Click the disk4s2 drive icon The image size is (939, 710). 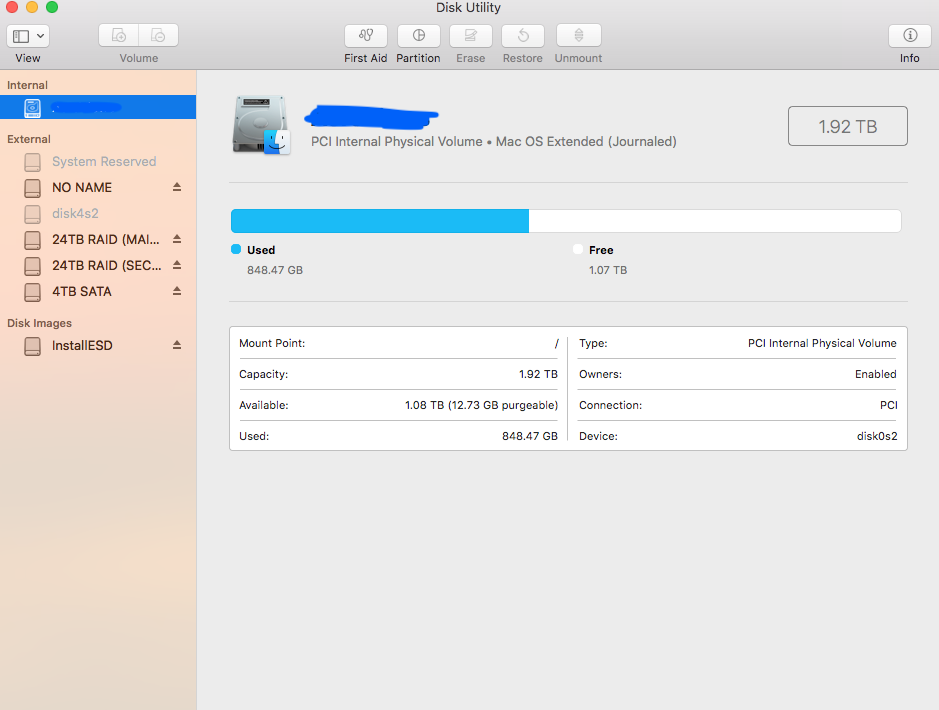tap(32, 214)
